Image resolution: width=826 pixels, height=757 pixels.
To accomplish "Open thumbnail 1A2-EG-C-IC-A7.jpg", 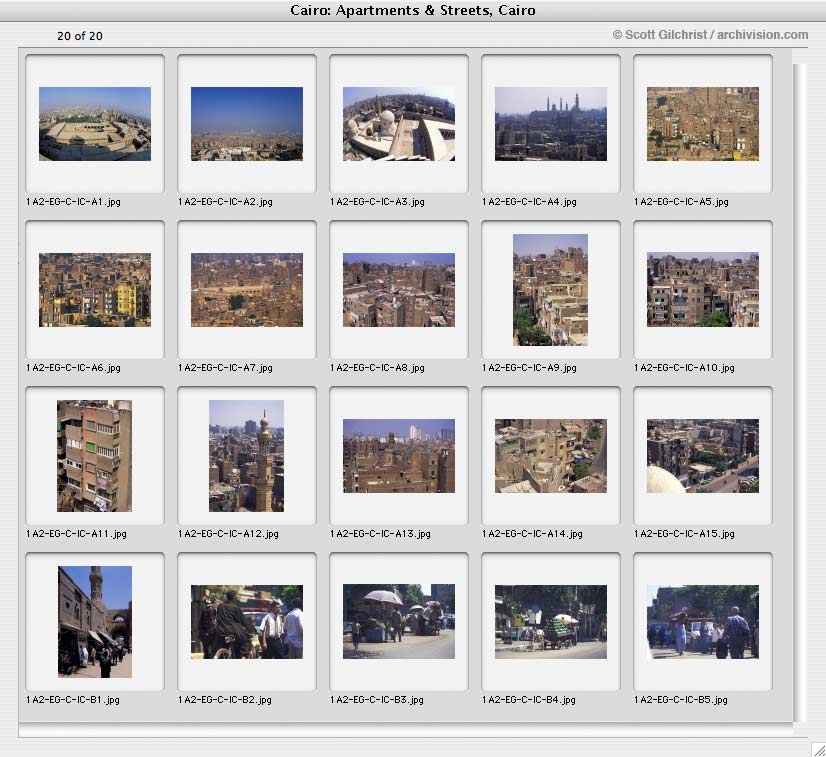I will 247,290.
